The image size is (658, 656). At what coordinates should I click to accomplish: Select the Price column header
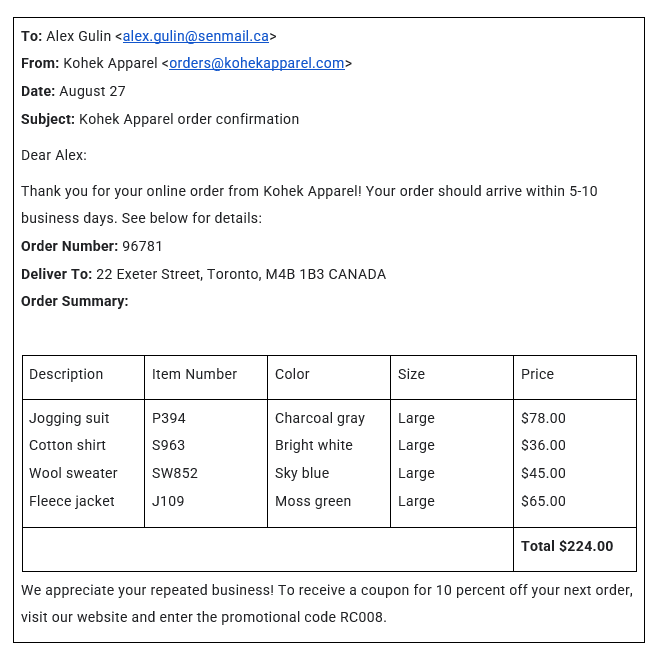(537, 374)
